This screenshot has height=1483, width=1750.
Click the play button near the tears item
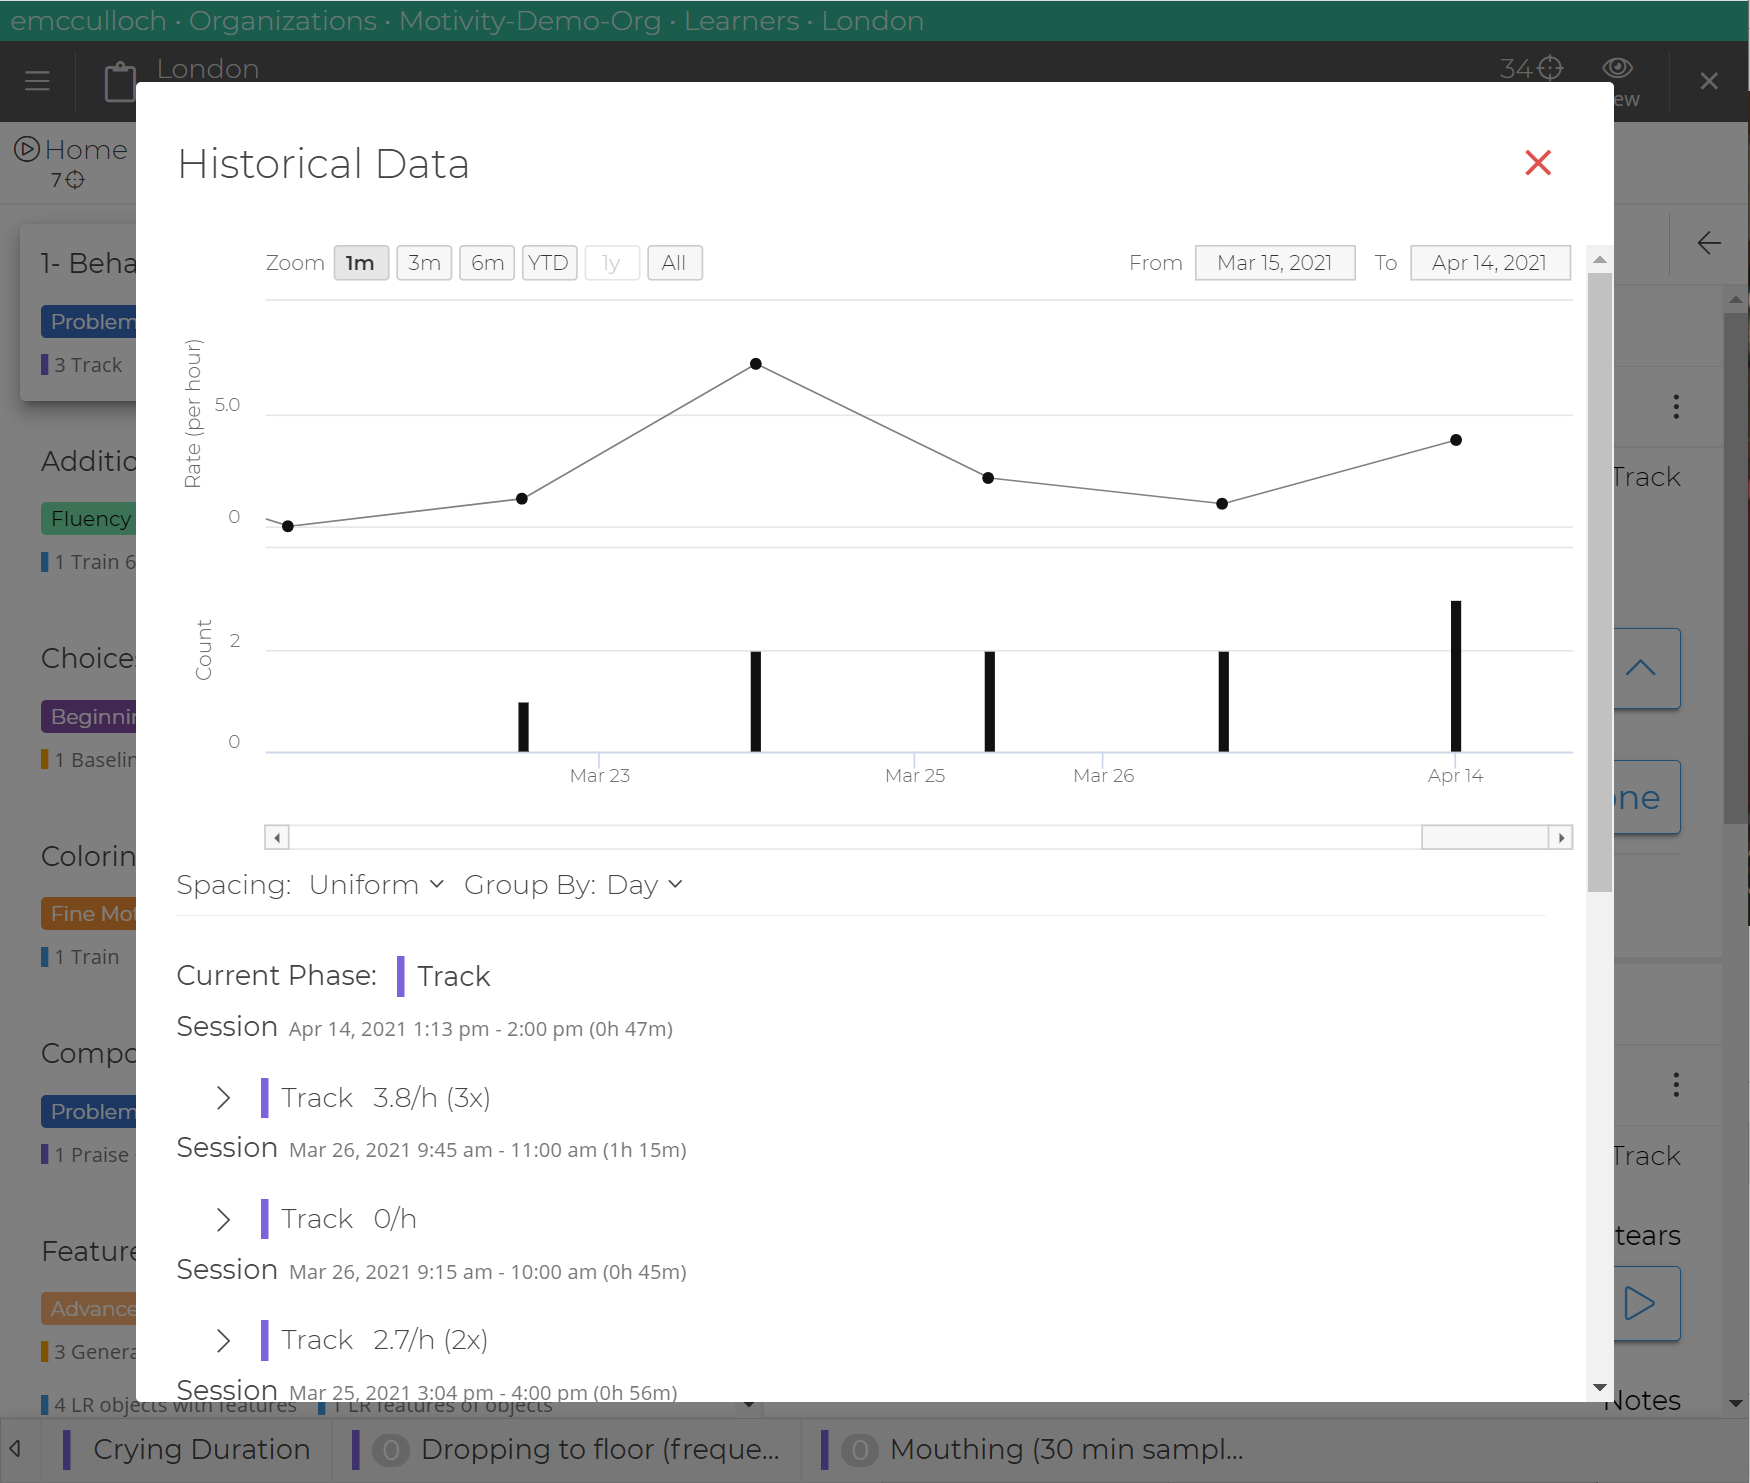[x=1640, y=1303]
